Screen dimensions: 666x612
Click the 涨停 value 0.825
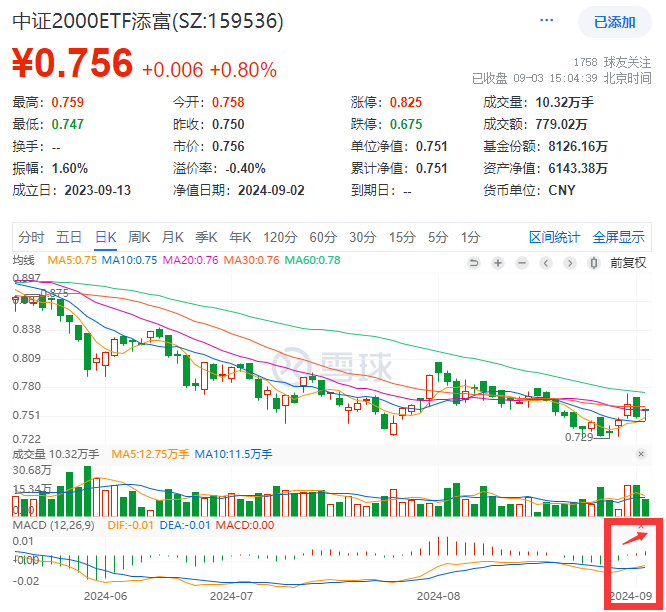coord(406,102)
